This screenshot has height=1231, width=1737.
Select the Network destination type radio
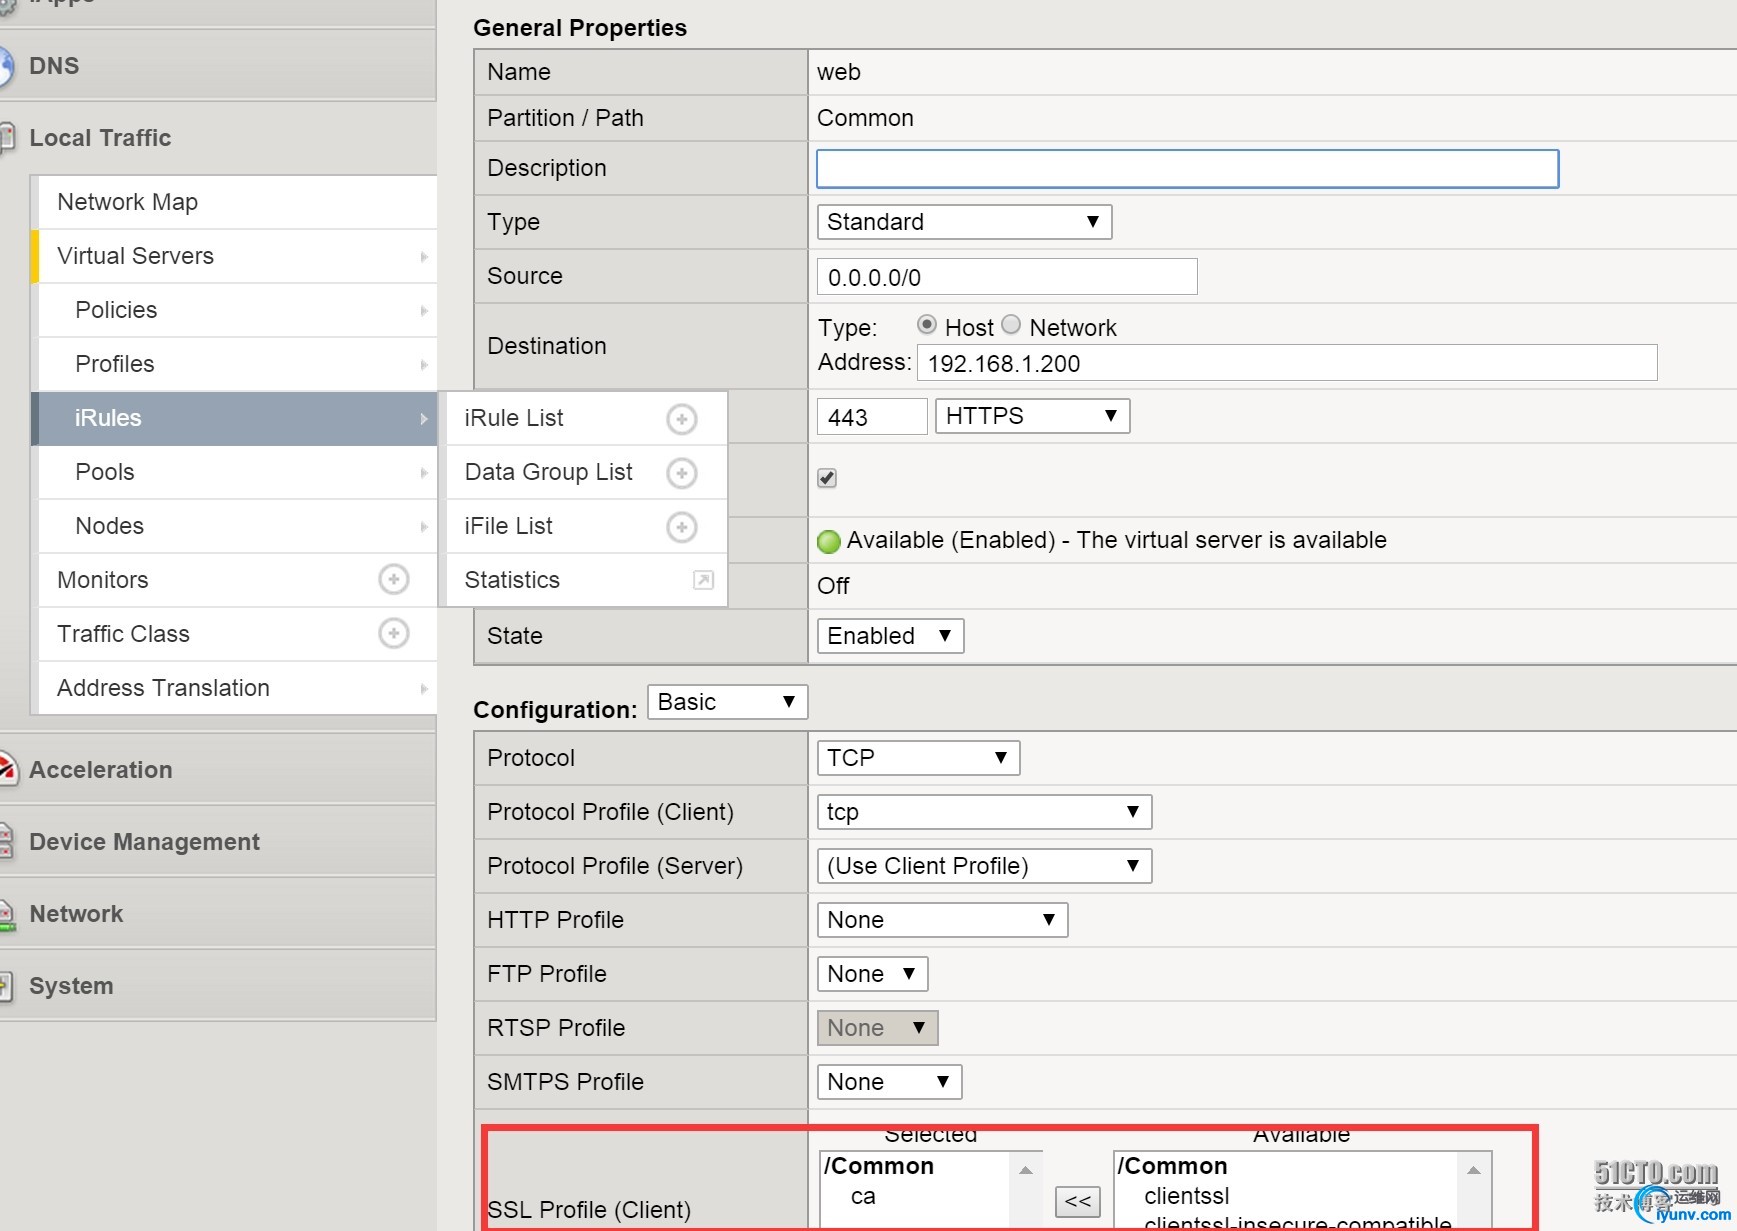click(x=1011, y=325)
